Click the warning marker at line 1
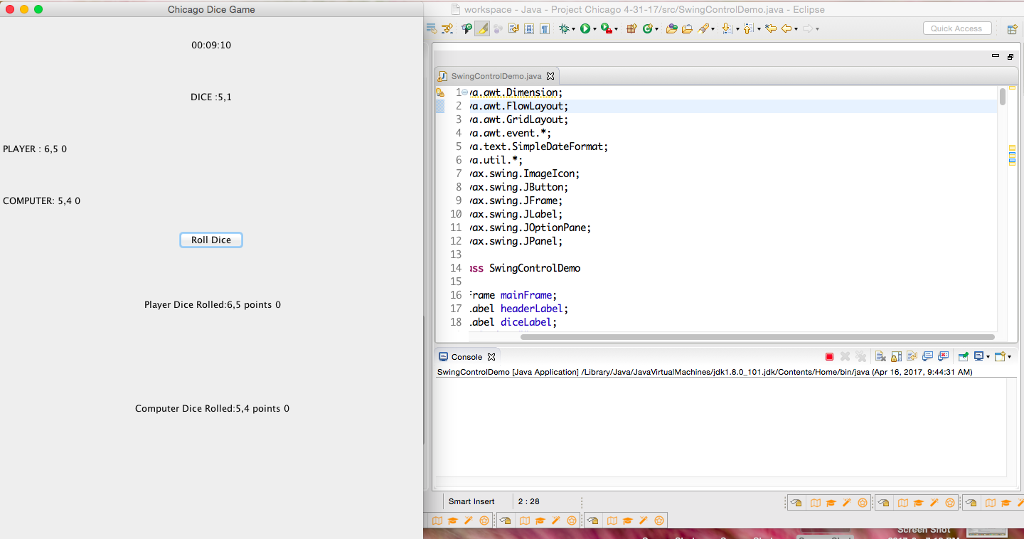The height and width of the screenshot is (539, 1024). (x=440, y=93)
